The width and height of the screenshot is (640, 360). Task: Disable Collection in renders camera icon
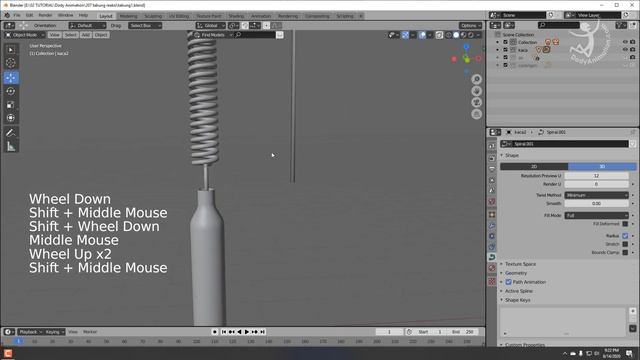click(632, 42)
